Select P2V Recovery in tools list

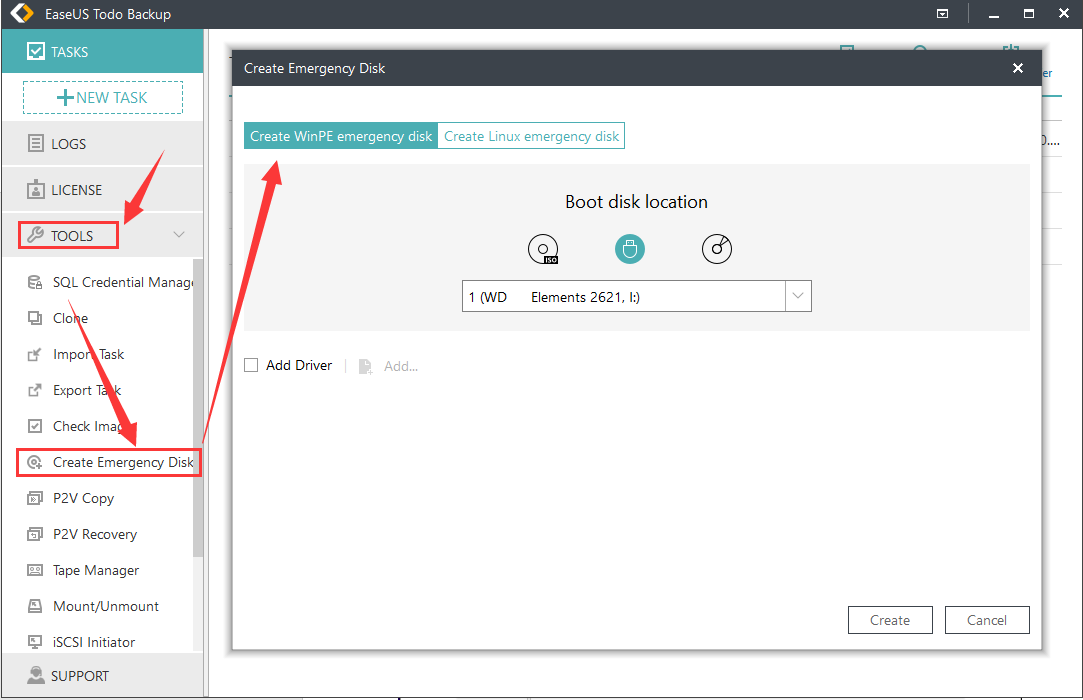pyautogui.click(x=95, y=534)
